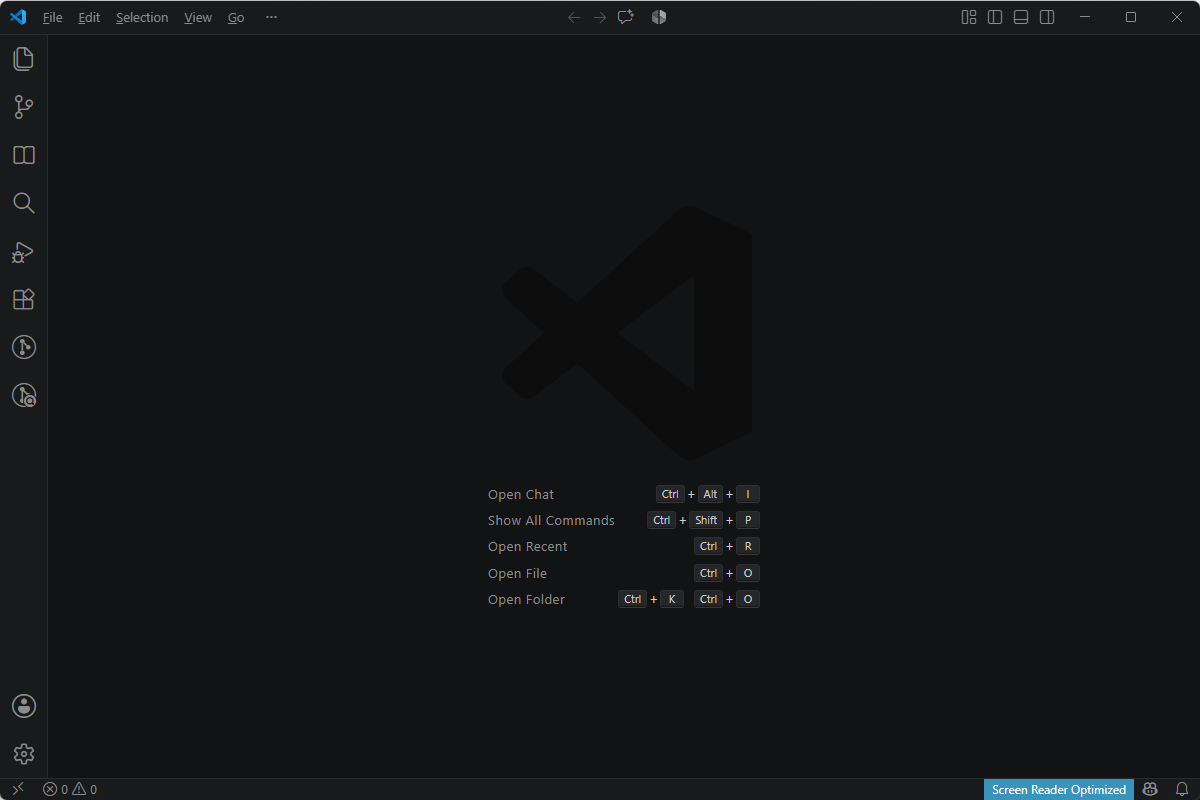Open the Source Control view
This screenshot has width=1200, height=800.
(x=24, y=107)
